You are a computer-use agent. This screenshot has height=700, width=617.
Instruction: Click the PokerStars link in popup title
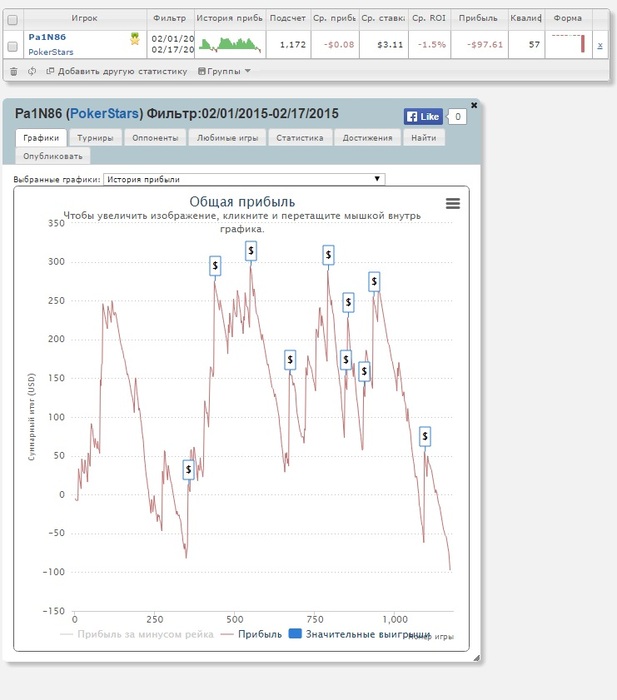click(x=104, y=113)
